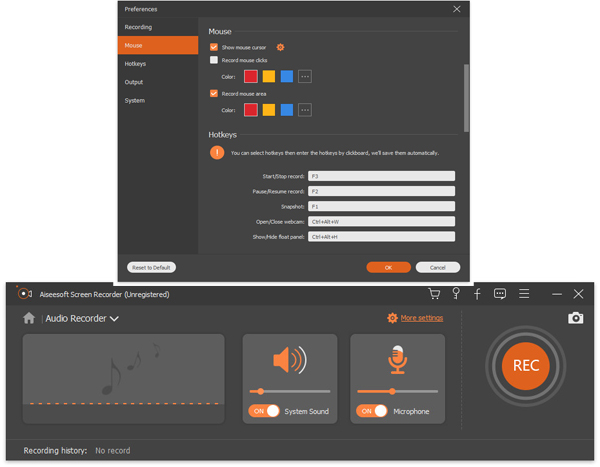Open the feedback chat bubble icon
Image resolution: width=600 pixels, height=467 pixels.
point(500,294)
